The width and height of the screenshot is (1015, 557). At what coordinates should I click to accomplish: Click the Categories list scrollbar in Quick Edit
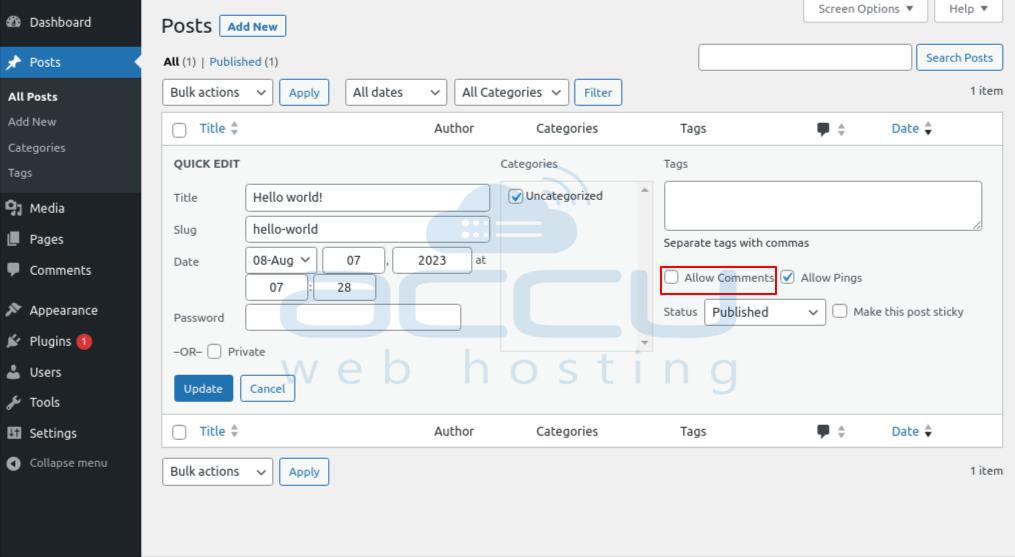[x=644, y=265]
